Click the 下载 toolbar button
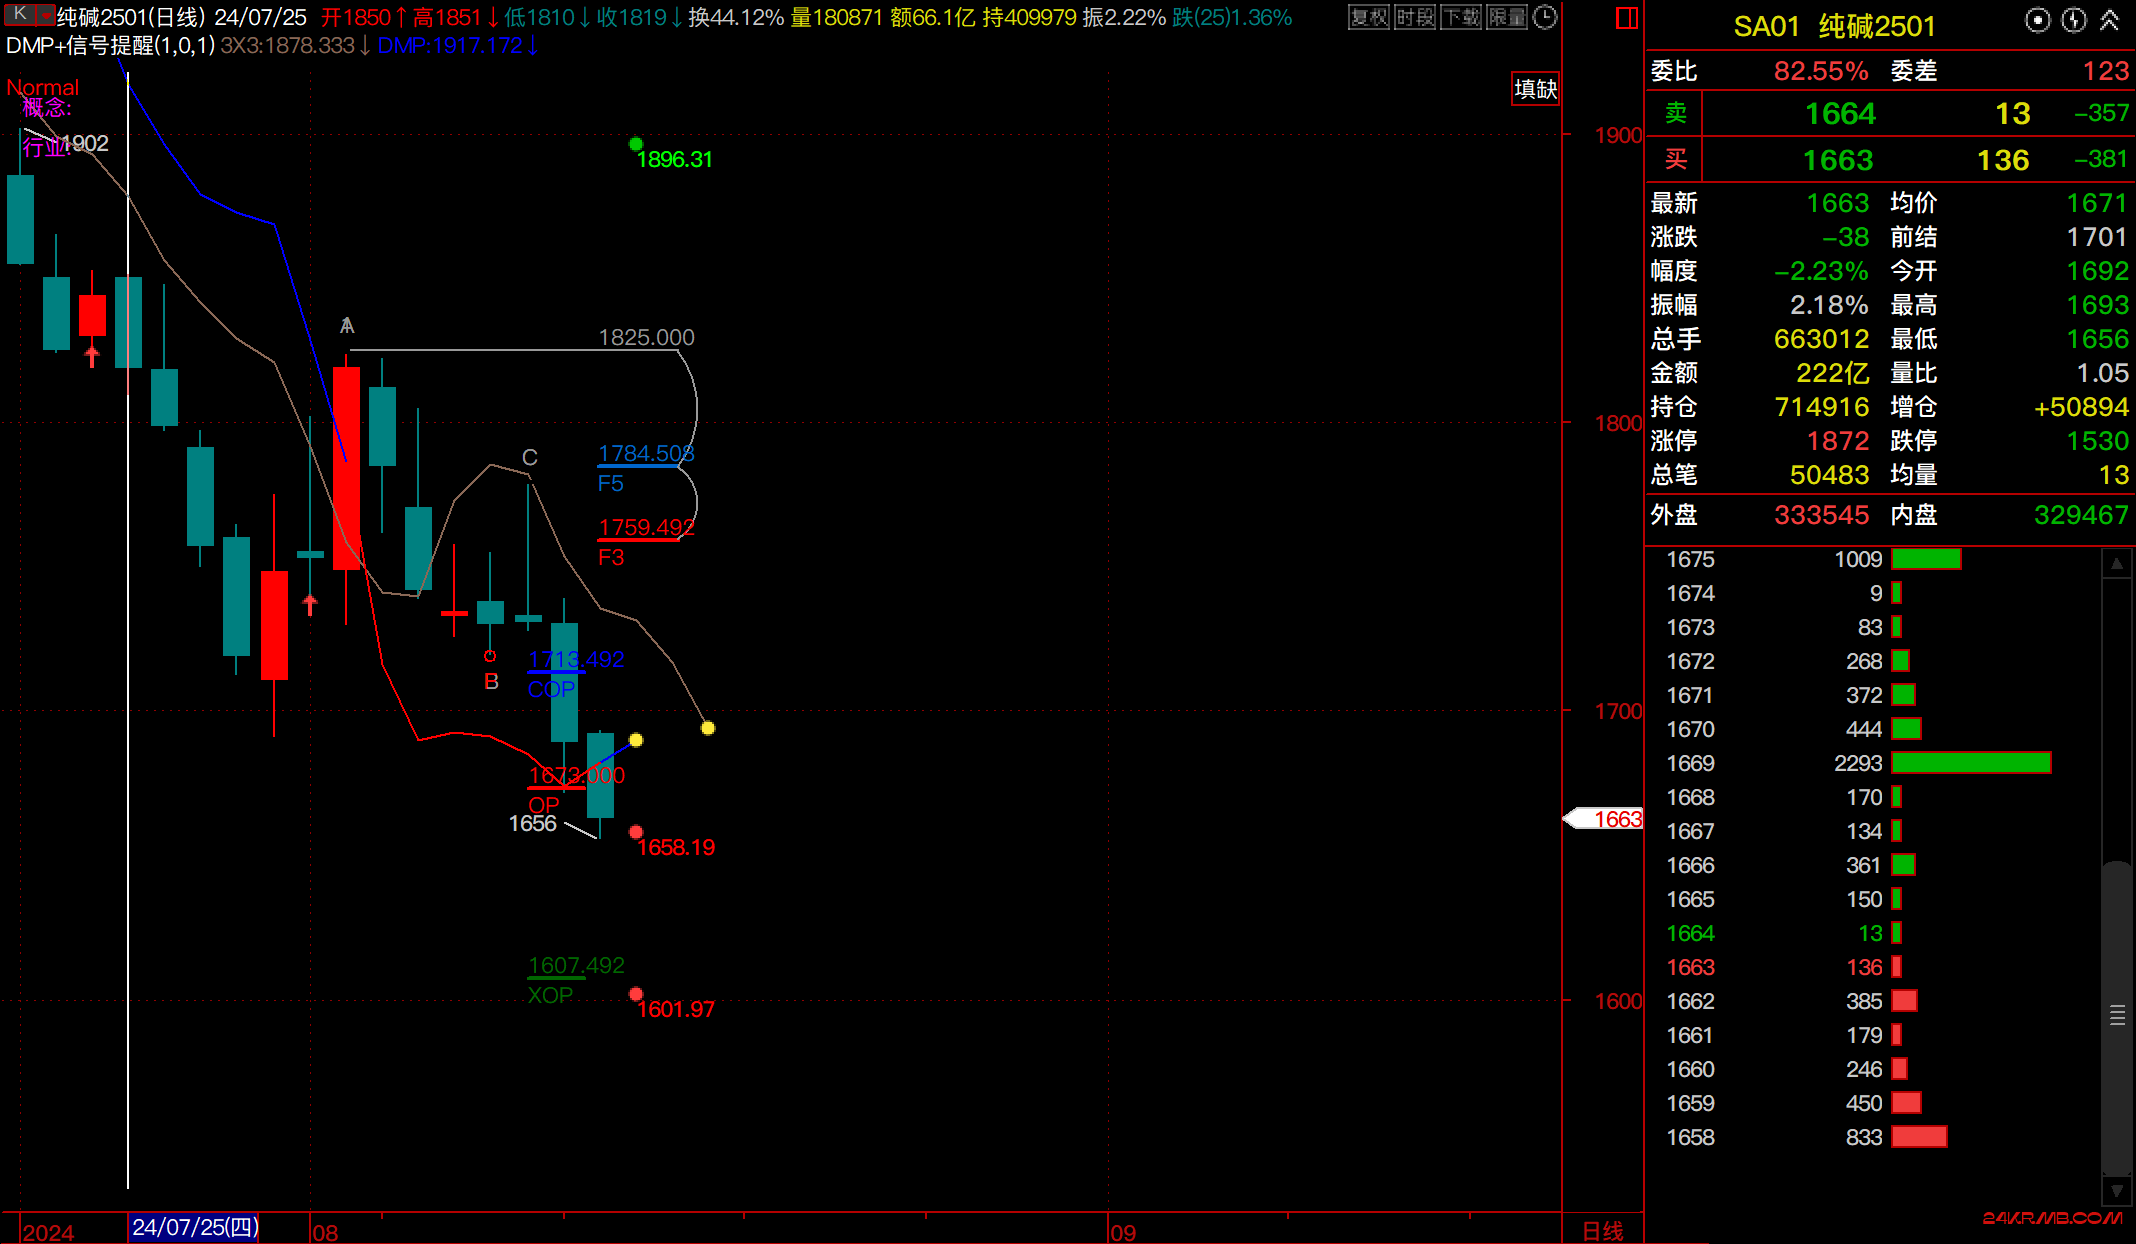This screenshot has height=1244, width=2136. point(1460,17)
